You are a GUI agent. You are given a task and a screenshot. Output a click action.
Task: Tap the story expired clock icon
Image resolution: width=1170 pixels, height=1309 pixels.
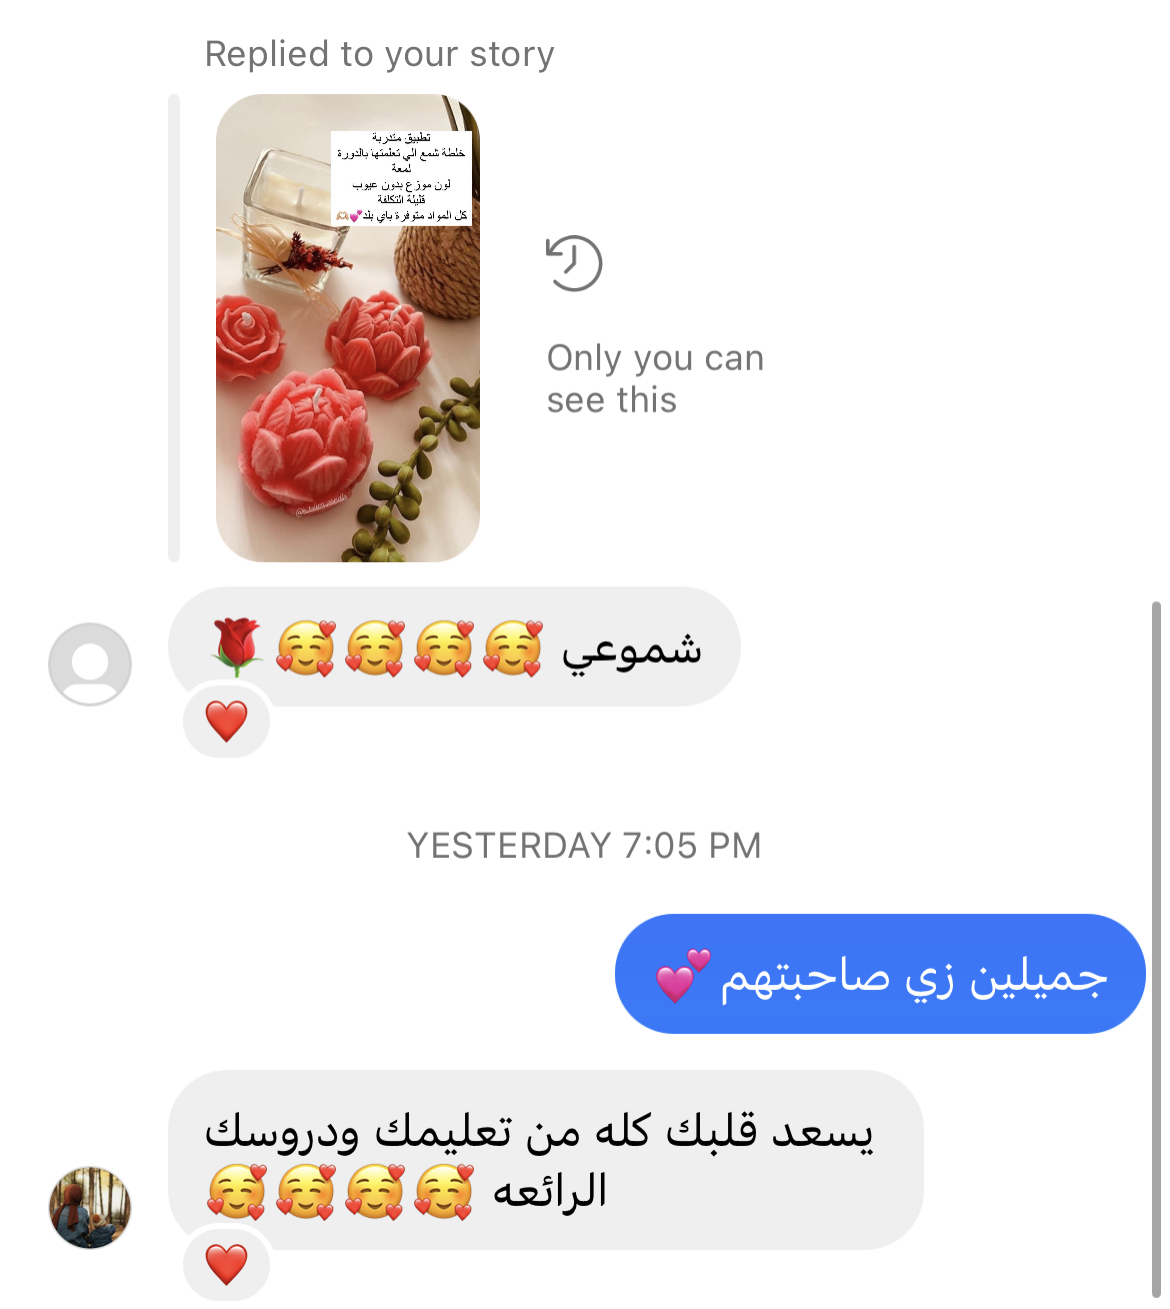click(x=574, y=264)
